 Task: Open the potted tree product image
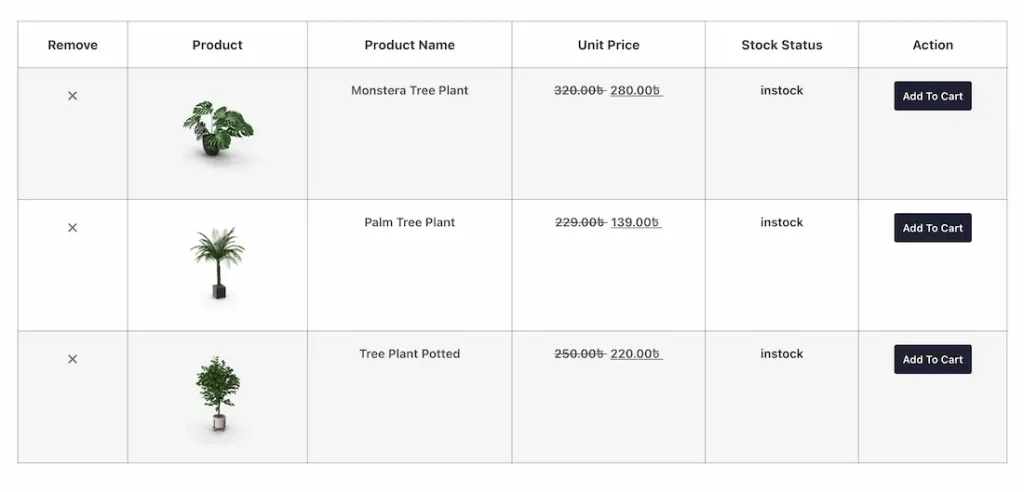click(217, 394)
